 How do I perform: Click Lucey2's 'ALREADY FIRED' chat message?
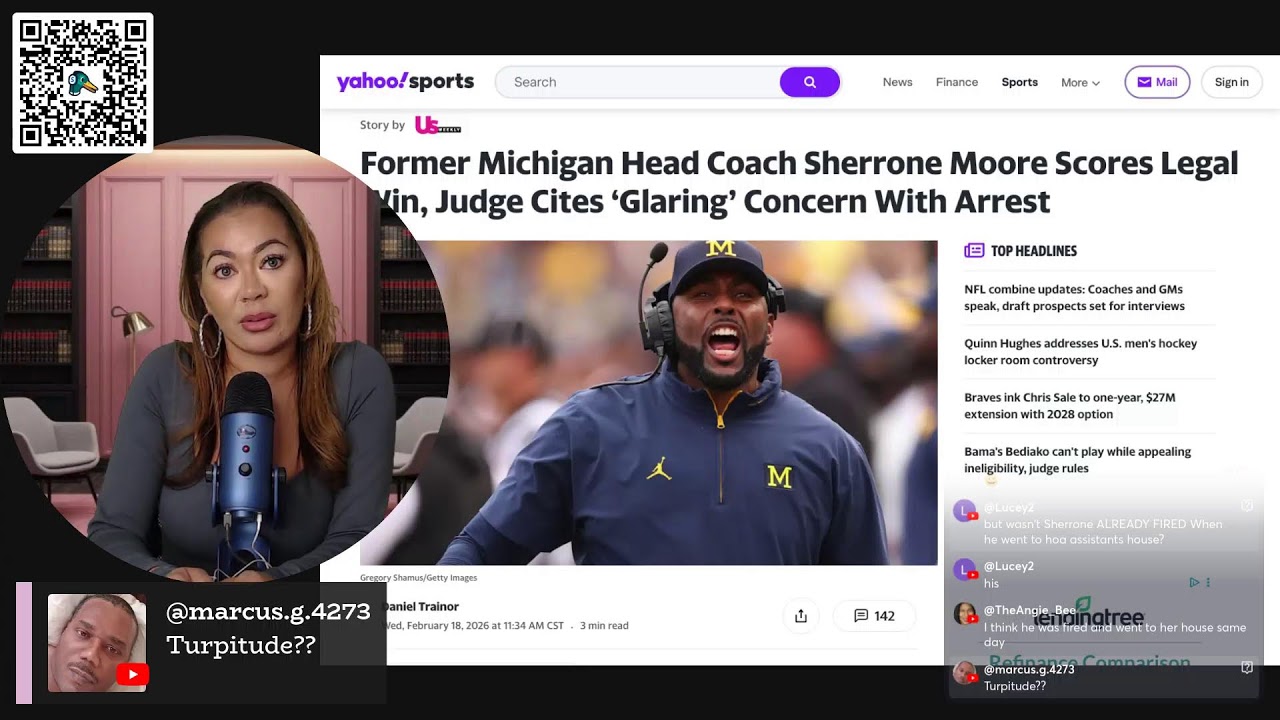(1103, 532)
